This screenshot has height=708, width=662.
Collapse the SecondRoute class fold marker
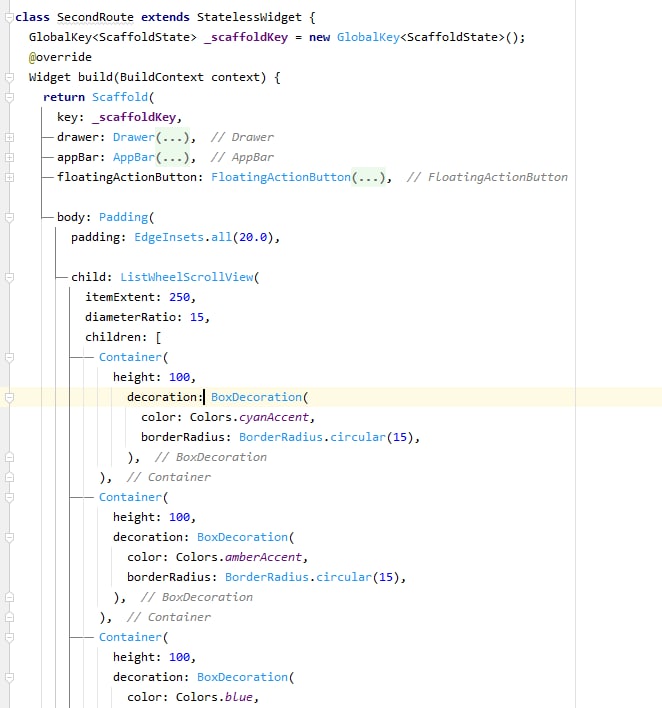pyautogui.click(x=9, y=18)
